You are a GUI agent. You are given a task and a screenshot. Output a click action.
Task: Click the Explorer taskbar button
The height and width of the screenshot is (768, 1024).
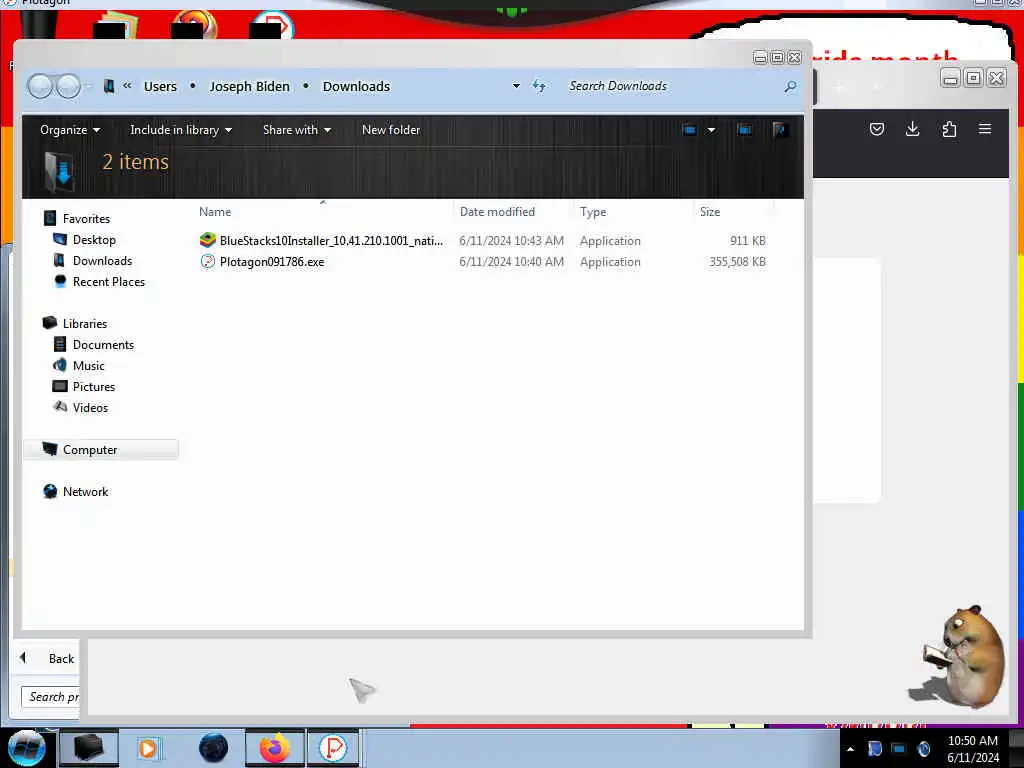[x=89, y=748]
